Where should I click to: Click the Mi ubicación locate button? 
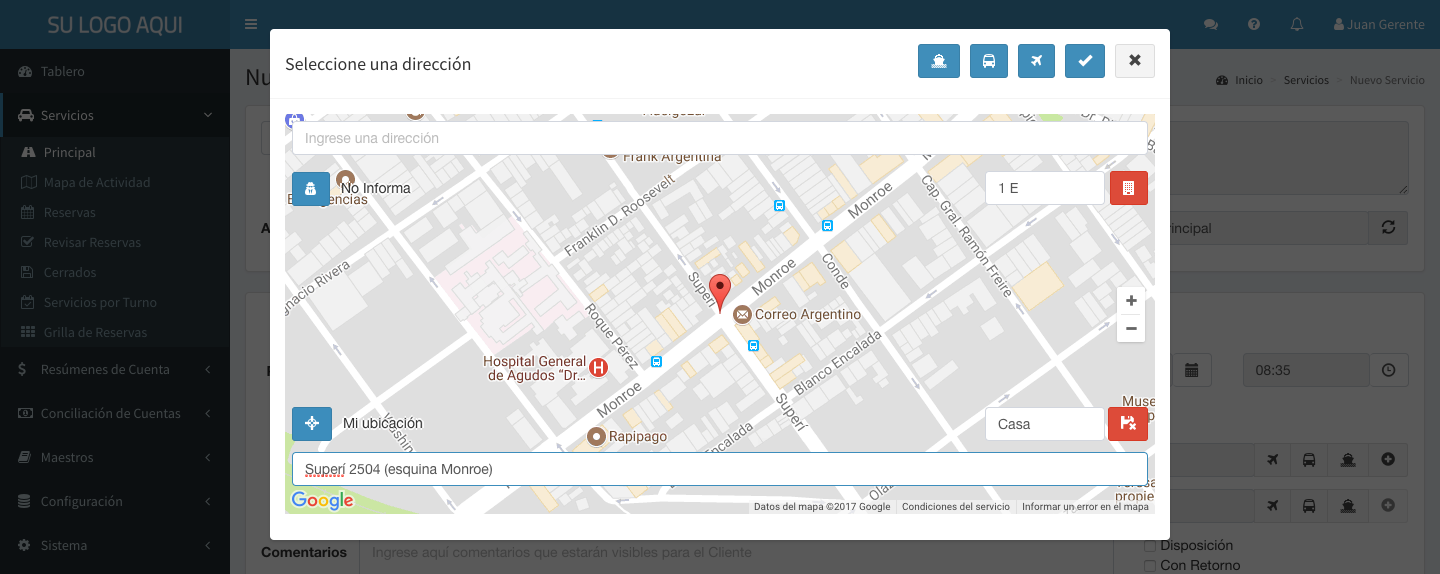click(311, 424)
